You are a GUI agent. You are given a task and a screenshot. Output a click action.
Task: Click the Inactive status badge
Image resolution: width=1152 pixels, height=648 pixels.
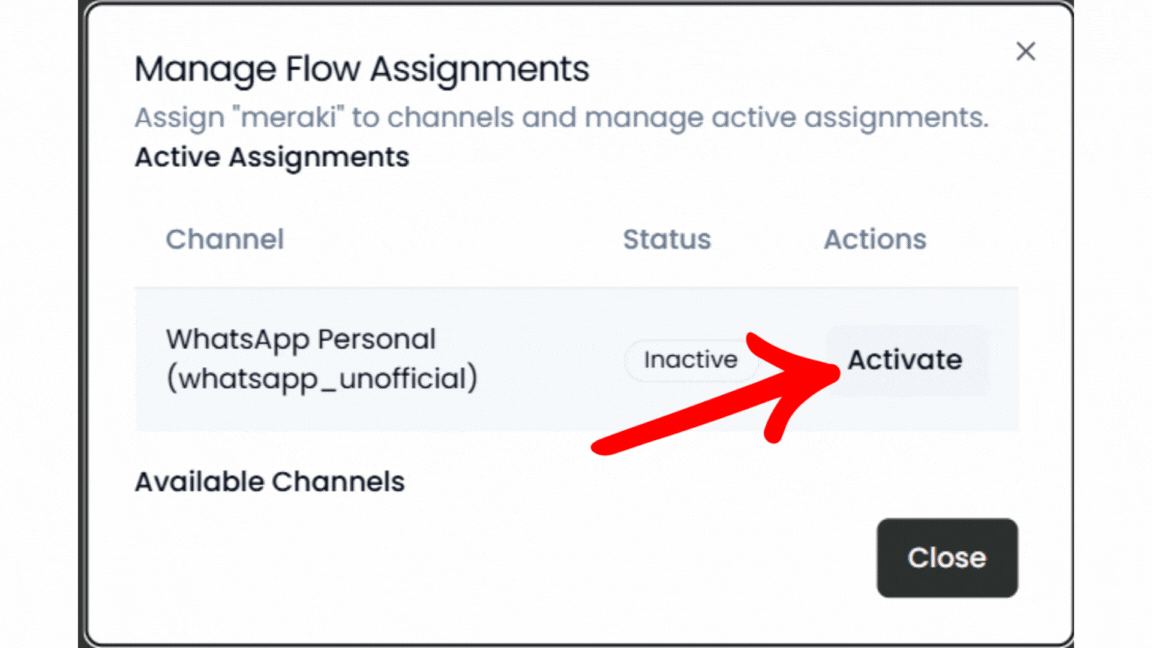pos(690,360)
